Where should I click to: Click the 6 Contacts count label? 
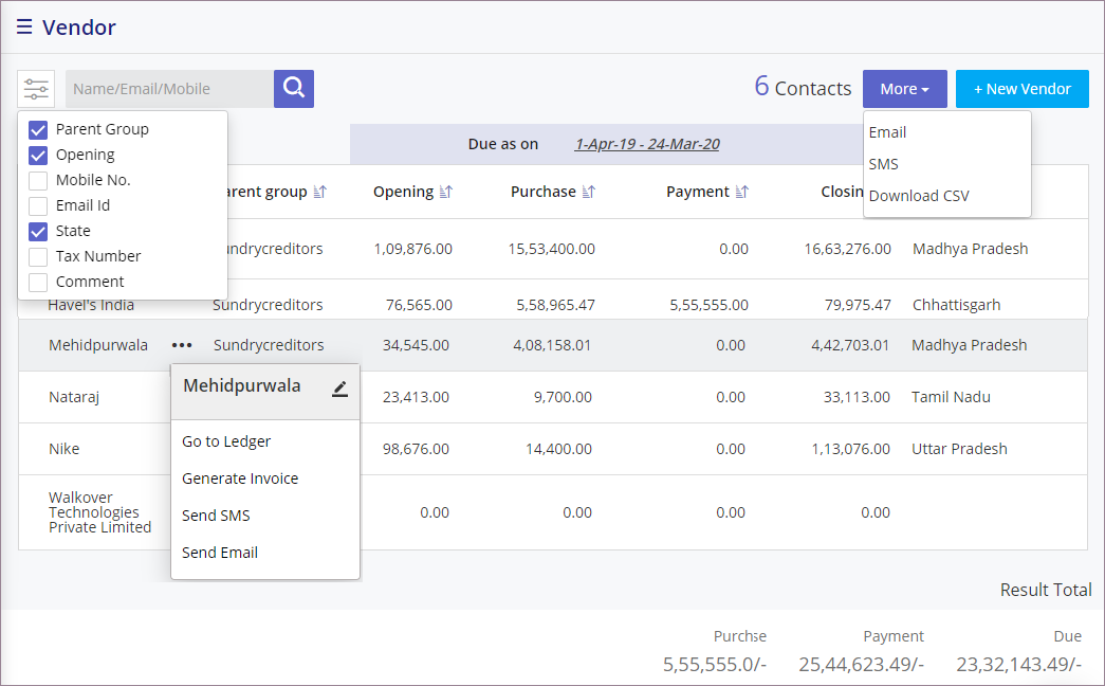pos(803,87)
